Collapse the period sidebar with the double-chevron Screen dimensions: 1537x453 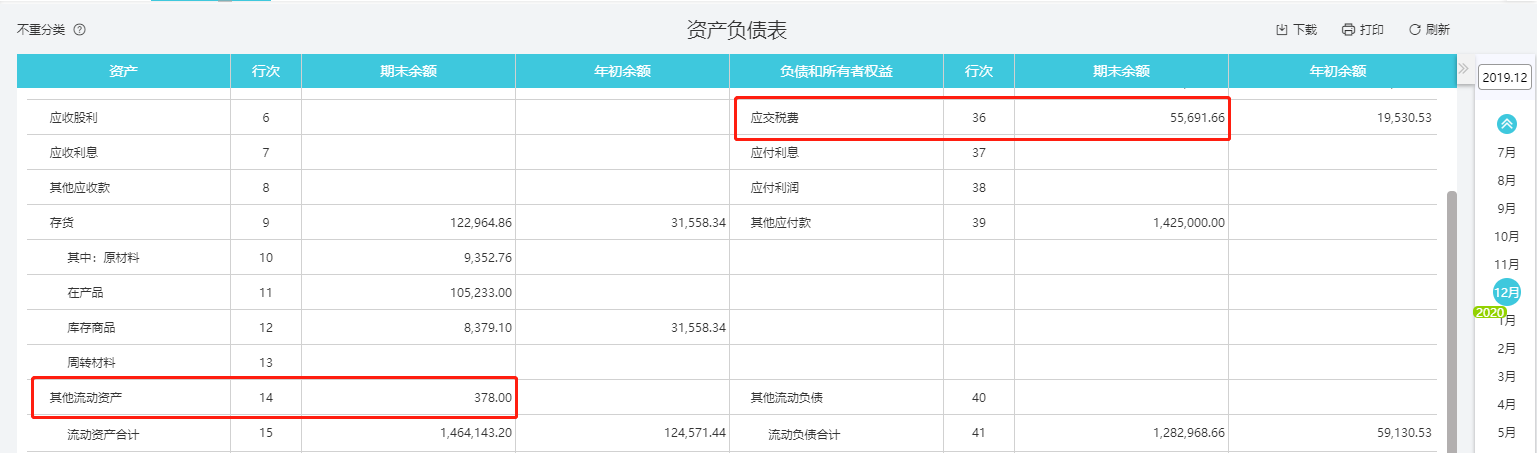pyautogui.click(x=1462, y=69)
